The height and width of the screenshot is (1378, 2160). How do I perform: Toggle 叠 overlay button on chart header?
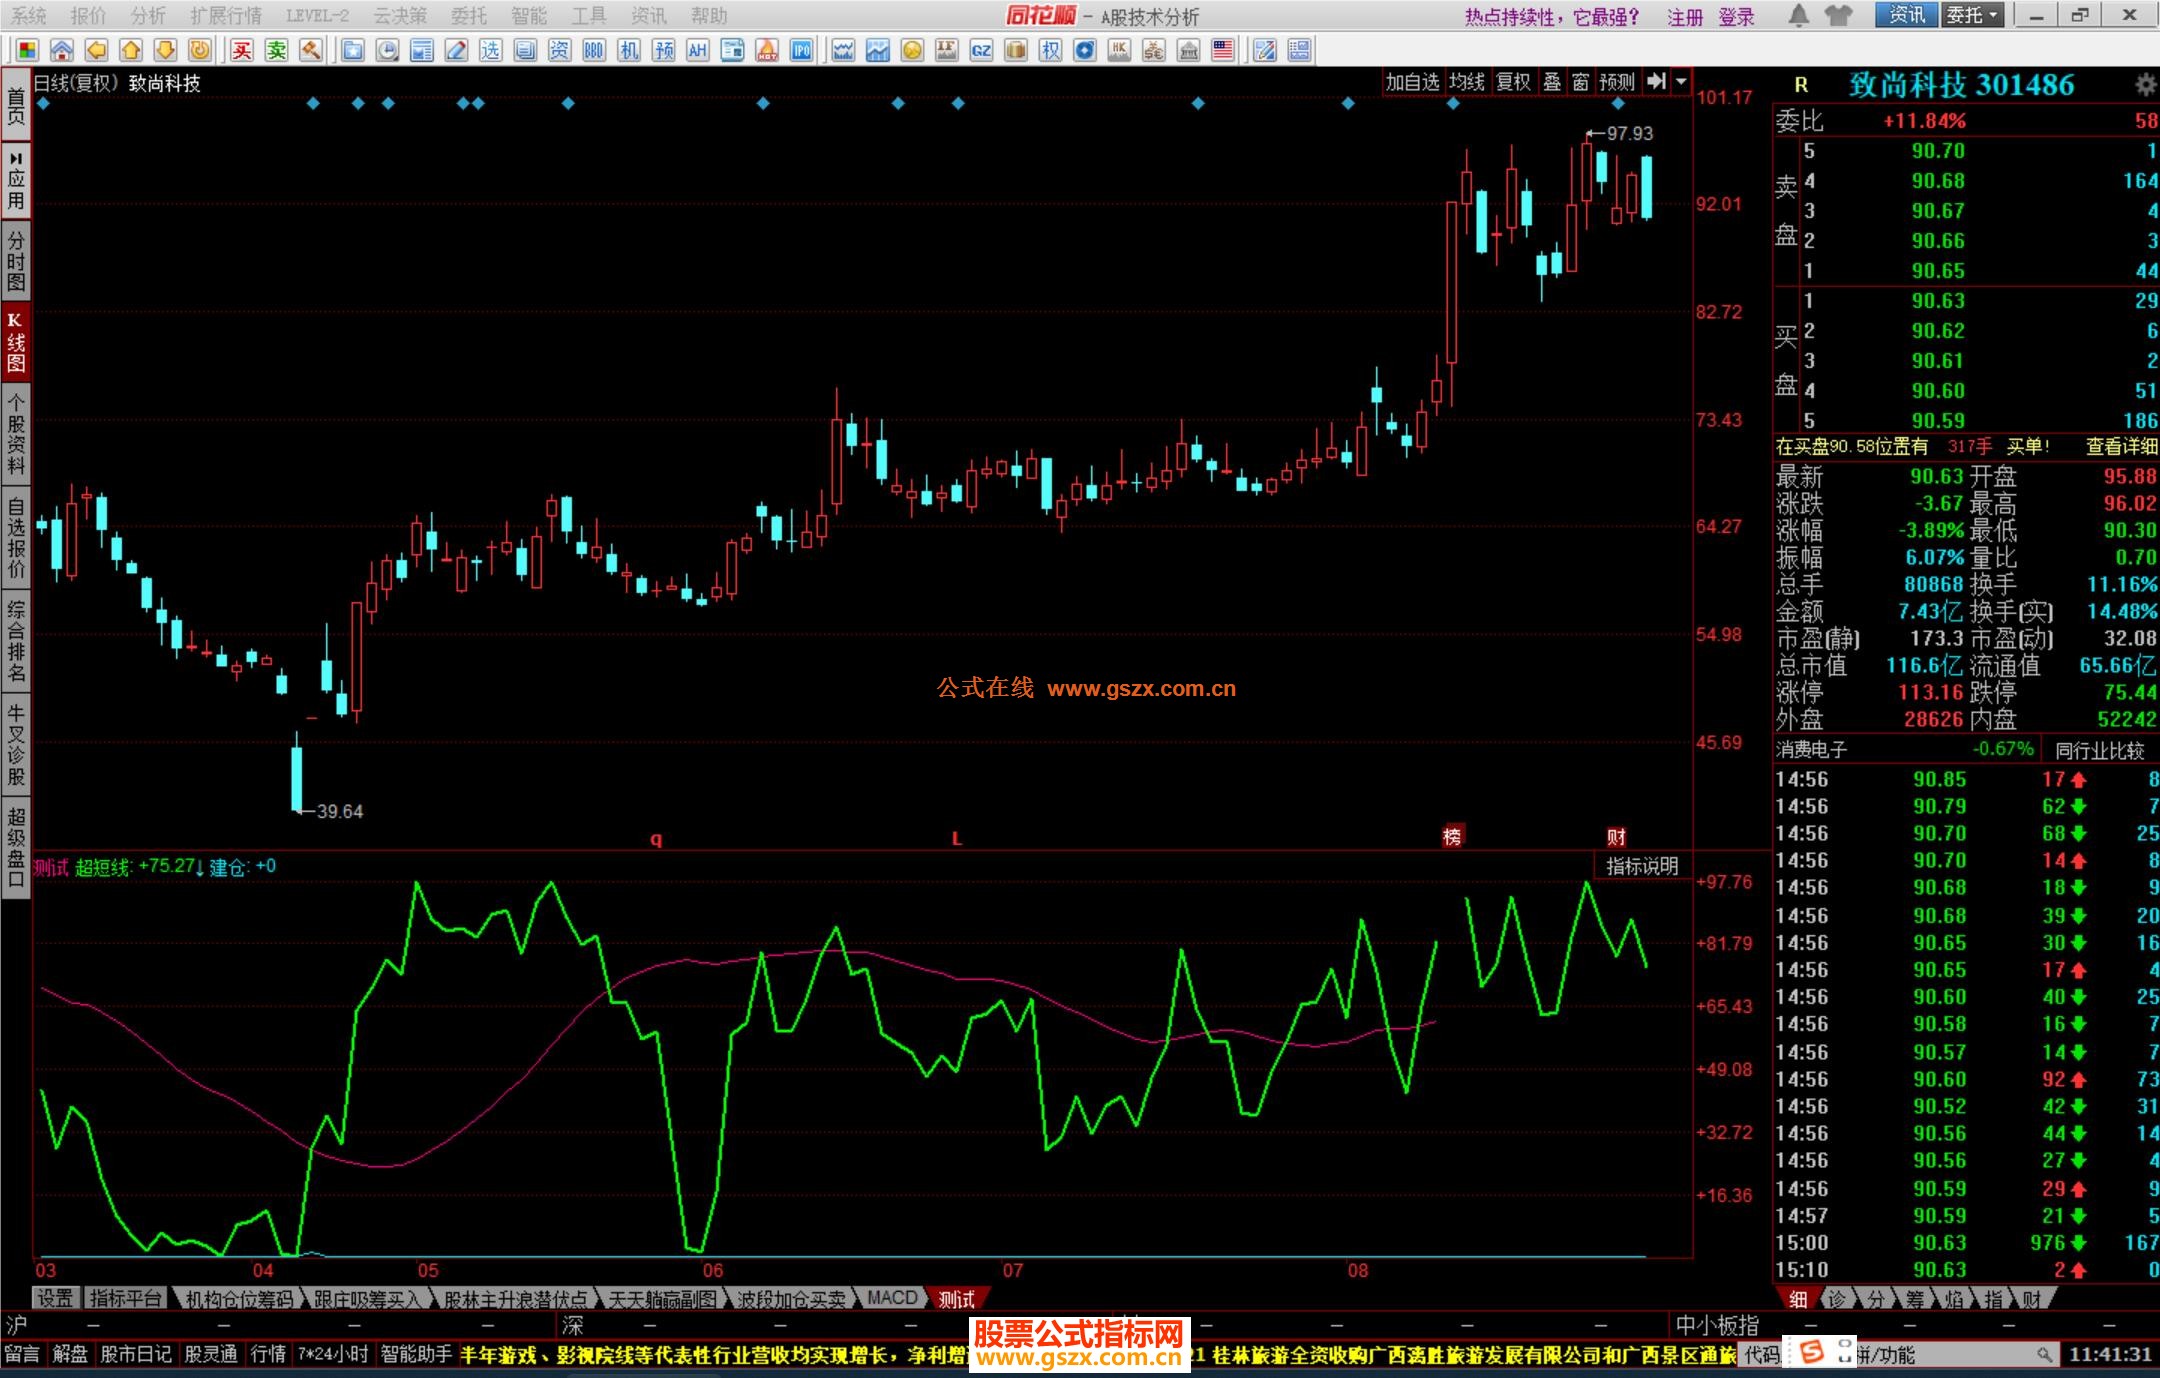1552,82
